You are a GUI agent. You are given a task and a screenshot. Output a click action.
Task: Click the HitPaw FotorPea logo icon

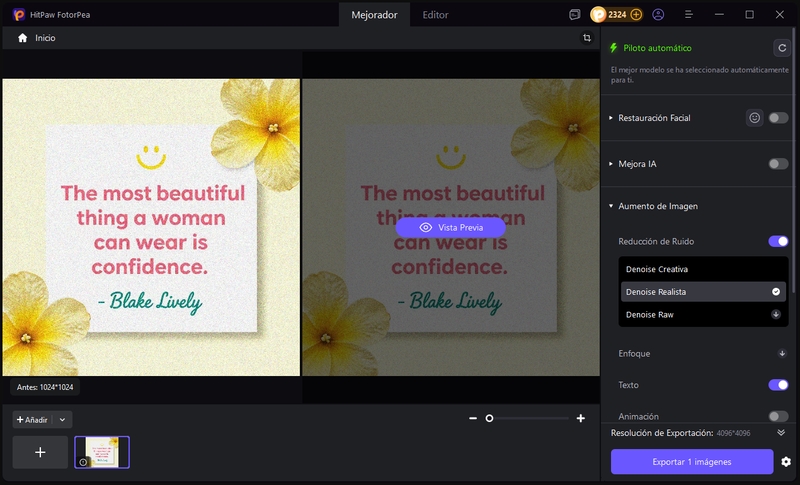(19, 15)
